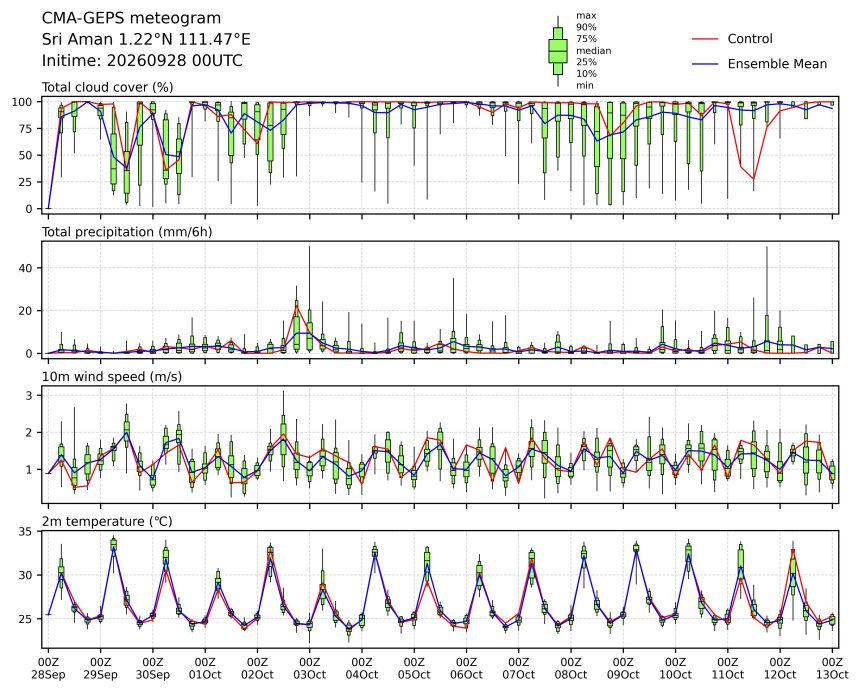860x692 pixels.
Task: Click the 00Z 28Sep axis tick label
Action: click(48, 668)
